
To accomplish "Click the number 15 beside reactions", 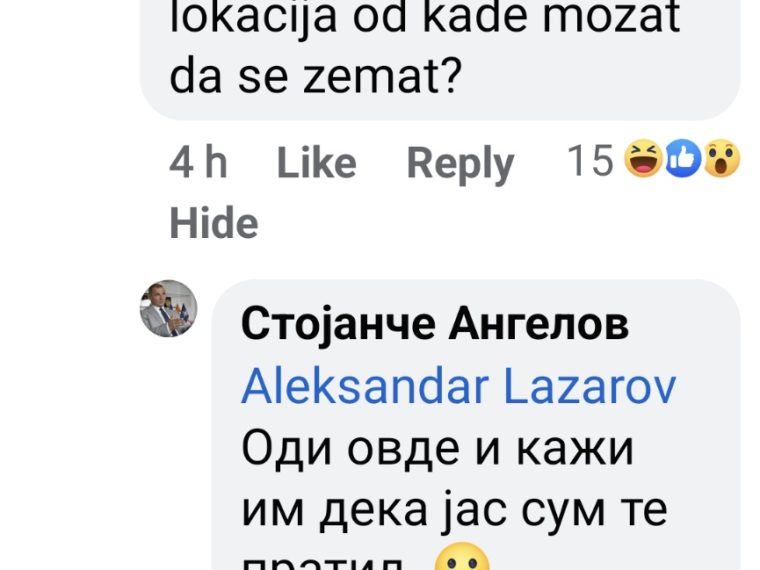I will pos(590,160).
